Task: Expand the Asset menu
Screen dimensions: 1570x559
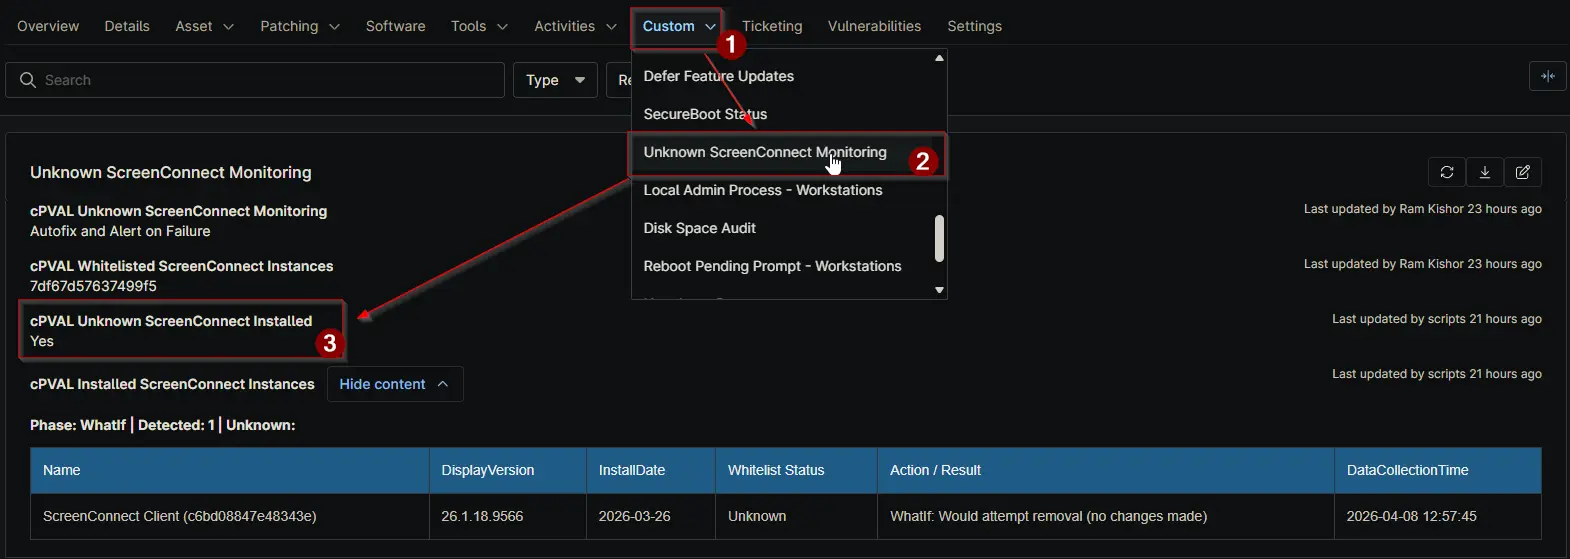Action: click(x=204, y=26)
